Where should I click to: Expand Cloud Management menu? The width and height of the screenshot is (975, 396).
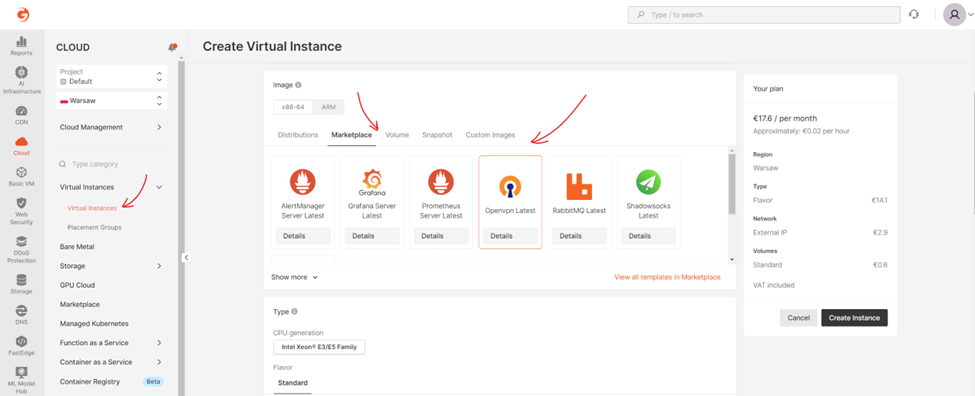tap(111, 127)
